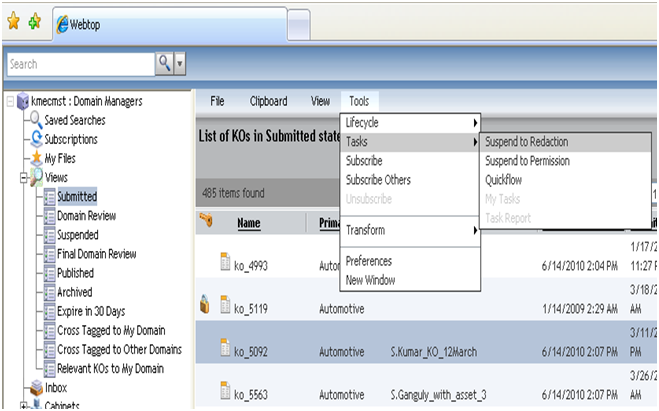659x411 pixels.
Task: Select the Suspended view
Action: (x=78, y=235)
